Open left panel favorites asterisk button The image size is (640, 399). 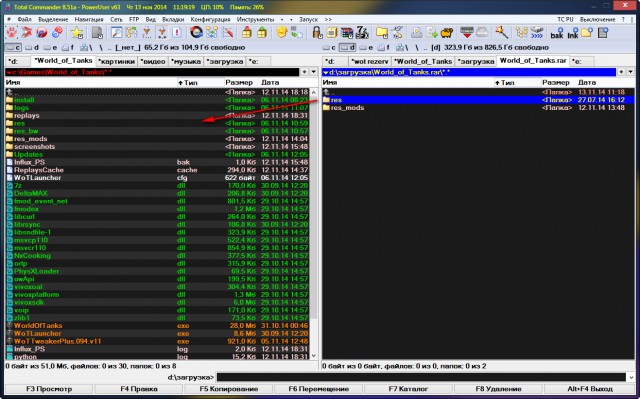point(304,72)
